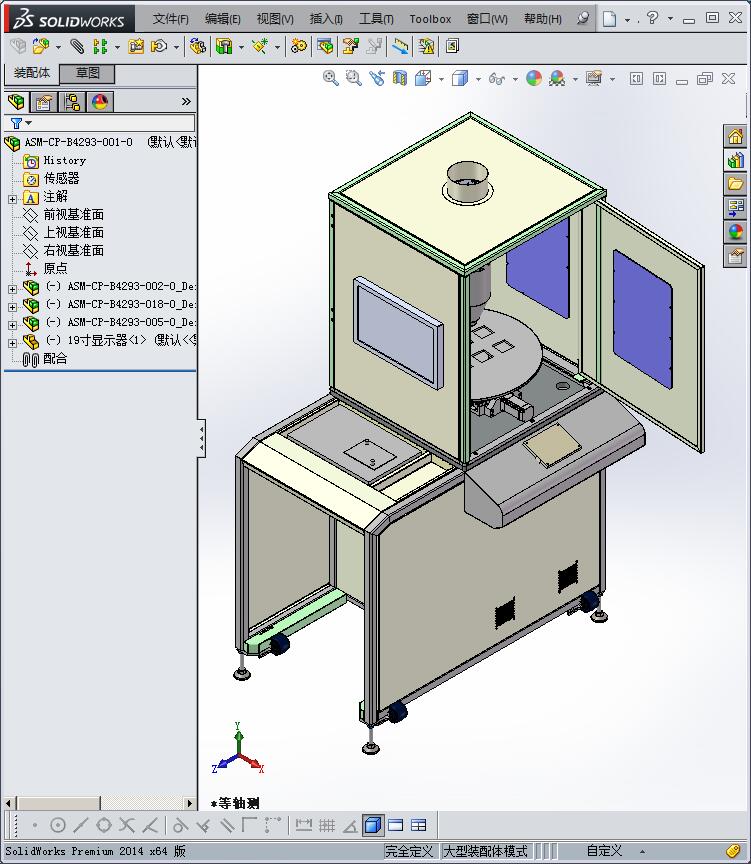Click the Show Hidden Components icon

(x=197, y=46)
